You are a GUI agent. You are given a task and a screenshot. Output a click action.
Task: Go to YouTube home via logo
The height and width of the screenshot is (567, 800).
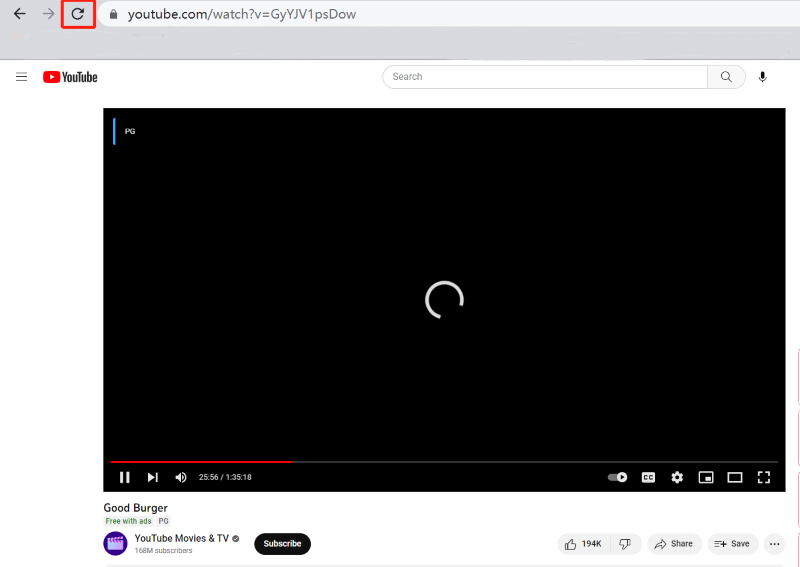point(70,77)
